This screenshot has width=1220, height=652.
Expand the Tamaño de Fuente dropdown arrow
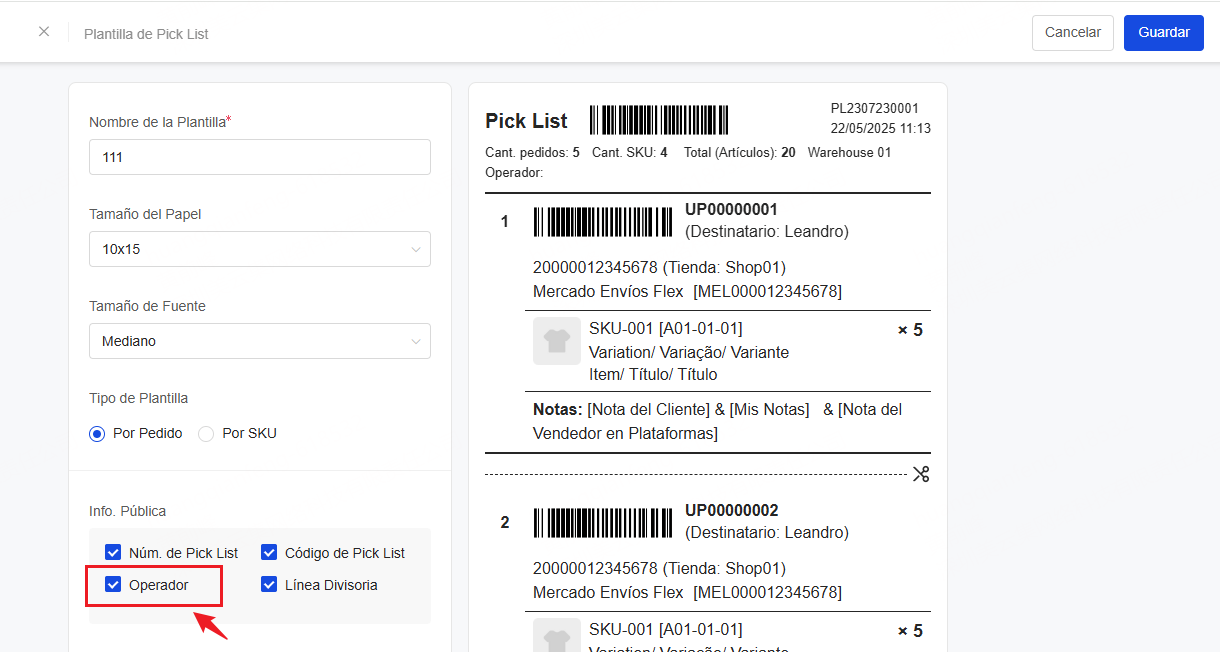point(416,341)
